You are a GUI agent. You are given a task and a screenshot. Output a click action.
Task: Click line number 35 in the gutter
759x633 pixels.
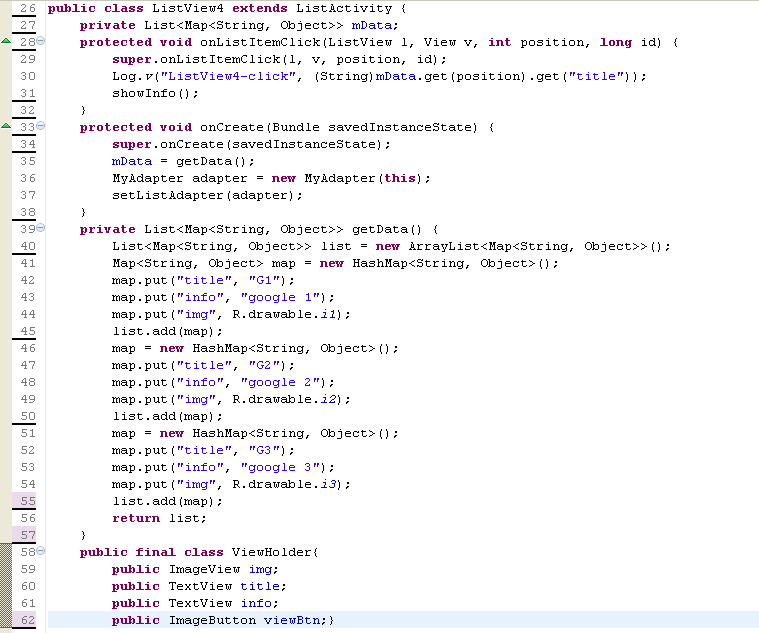[28, 161]
